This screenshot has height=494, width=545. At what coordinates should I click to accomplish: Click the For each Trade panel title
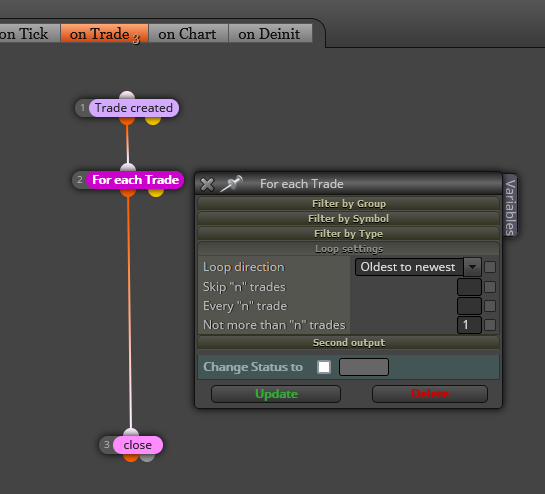[x=302, y=184]
